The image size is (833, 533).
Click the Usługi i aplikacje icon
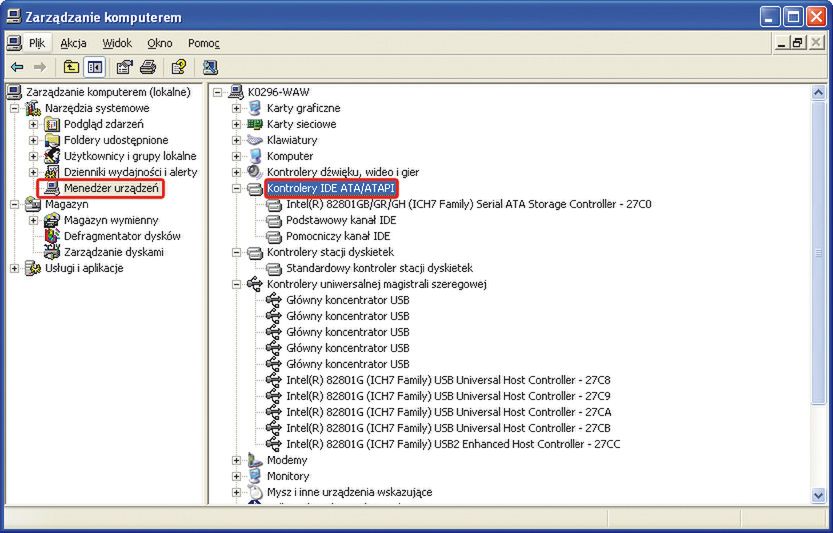click(x=33, y=268)
